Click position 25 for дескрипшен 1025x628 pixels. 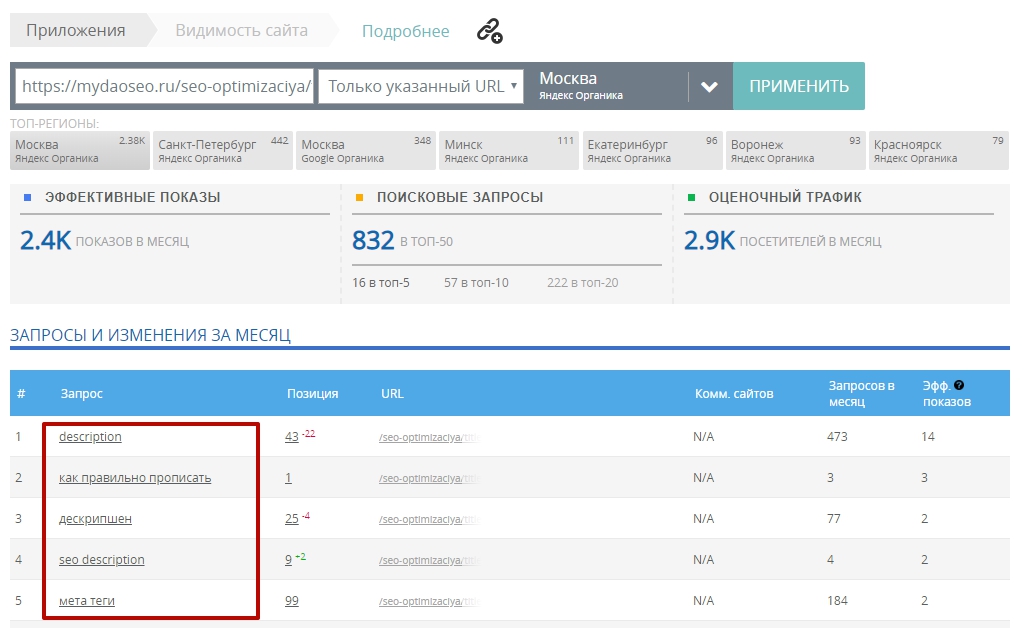pyautogui.click(x=292, y=520)
